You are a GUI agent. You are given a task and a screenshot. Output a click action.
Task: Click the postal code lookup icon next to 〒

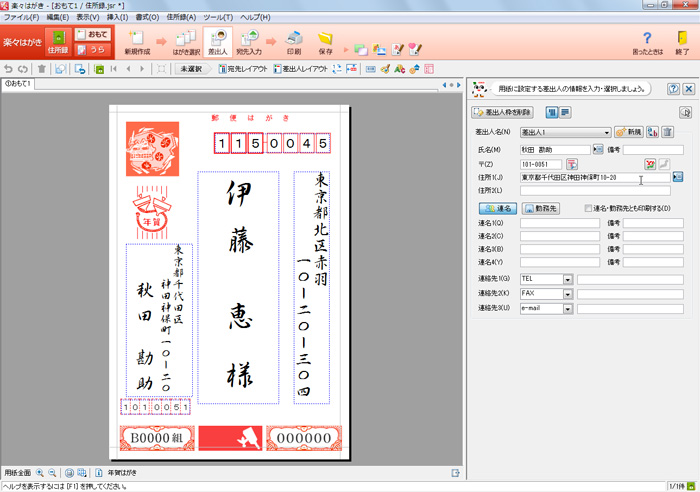point(572,163)
